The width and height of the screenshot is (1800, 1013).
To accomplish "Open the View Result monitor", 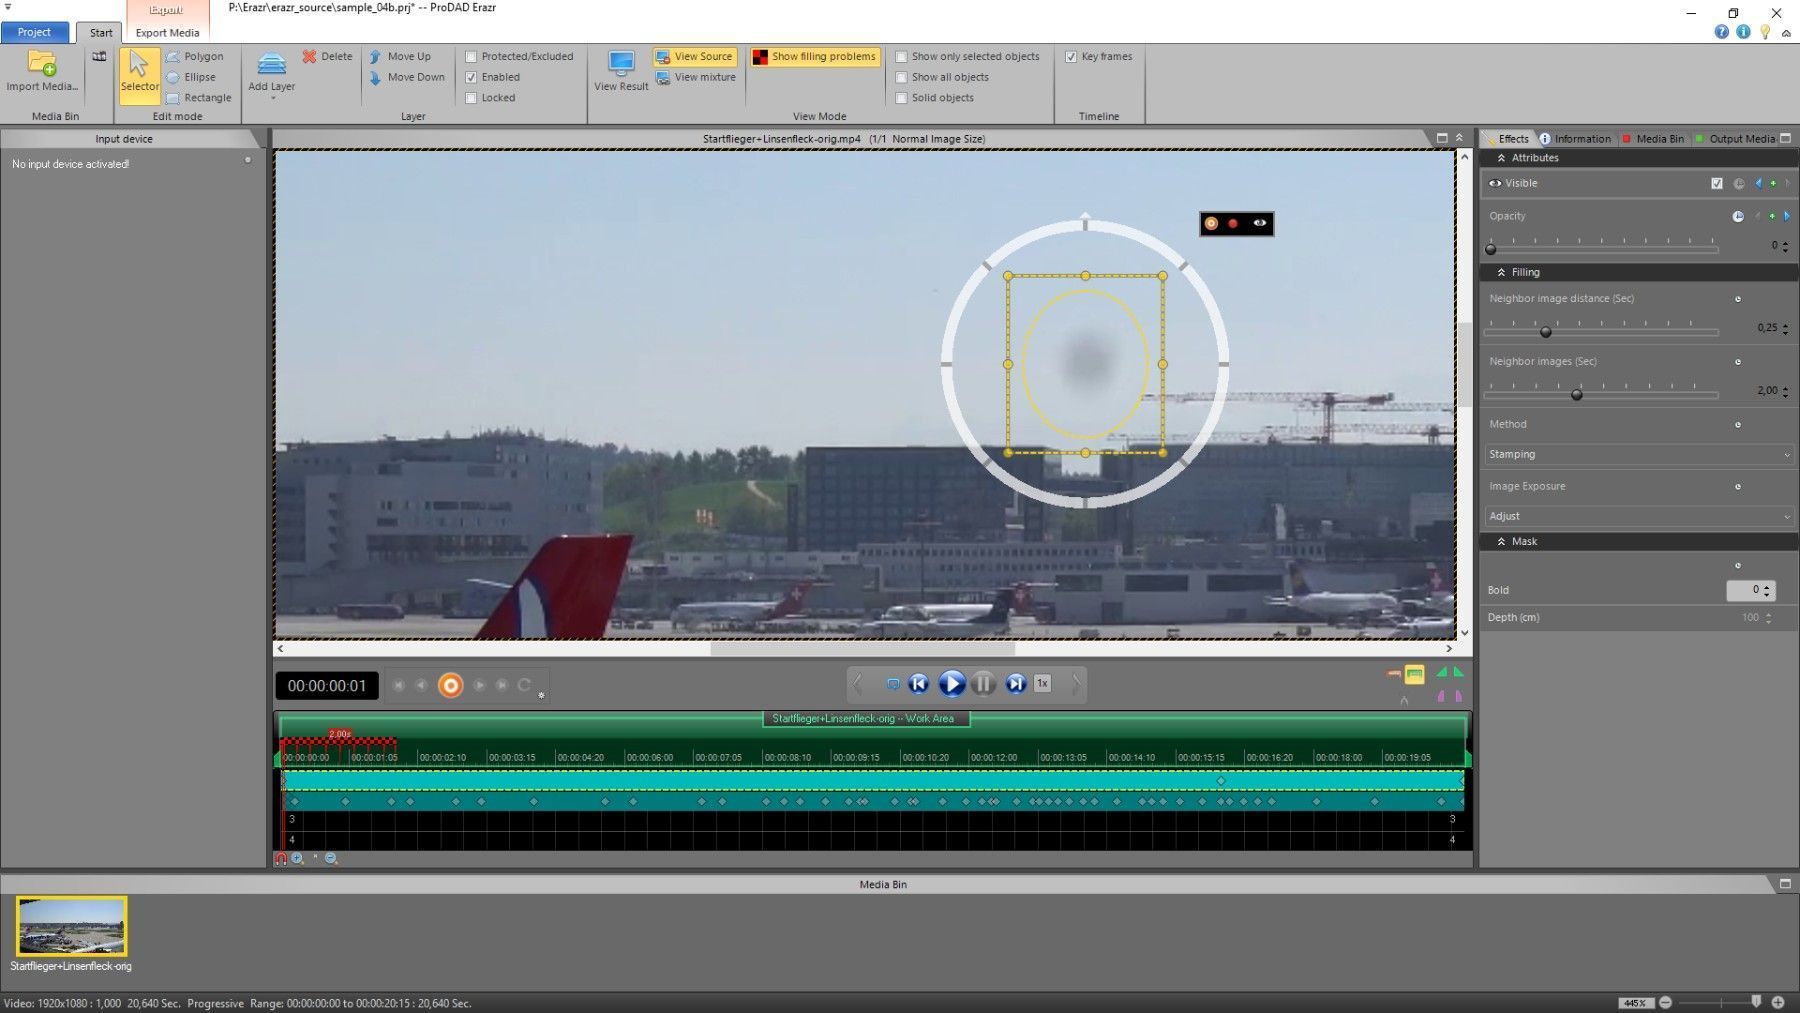I will coord(621,65).
